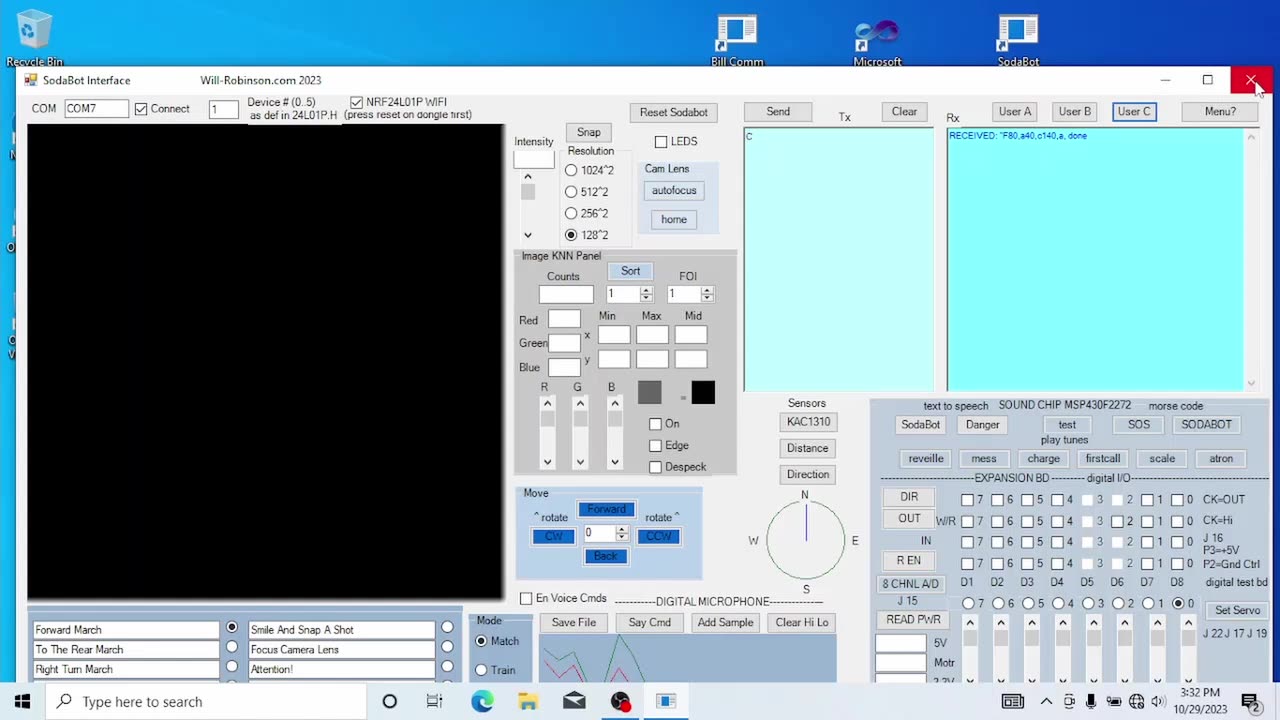Click the black color swatch
This screenshot has width=1280, height=720.
tap(703, 393)
